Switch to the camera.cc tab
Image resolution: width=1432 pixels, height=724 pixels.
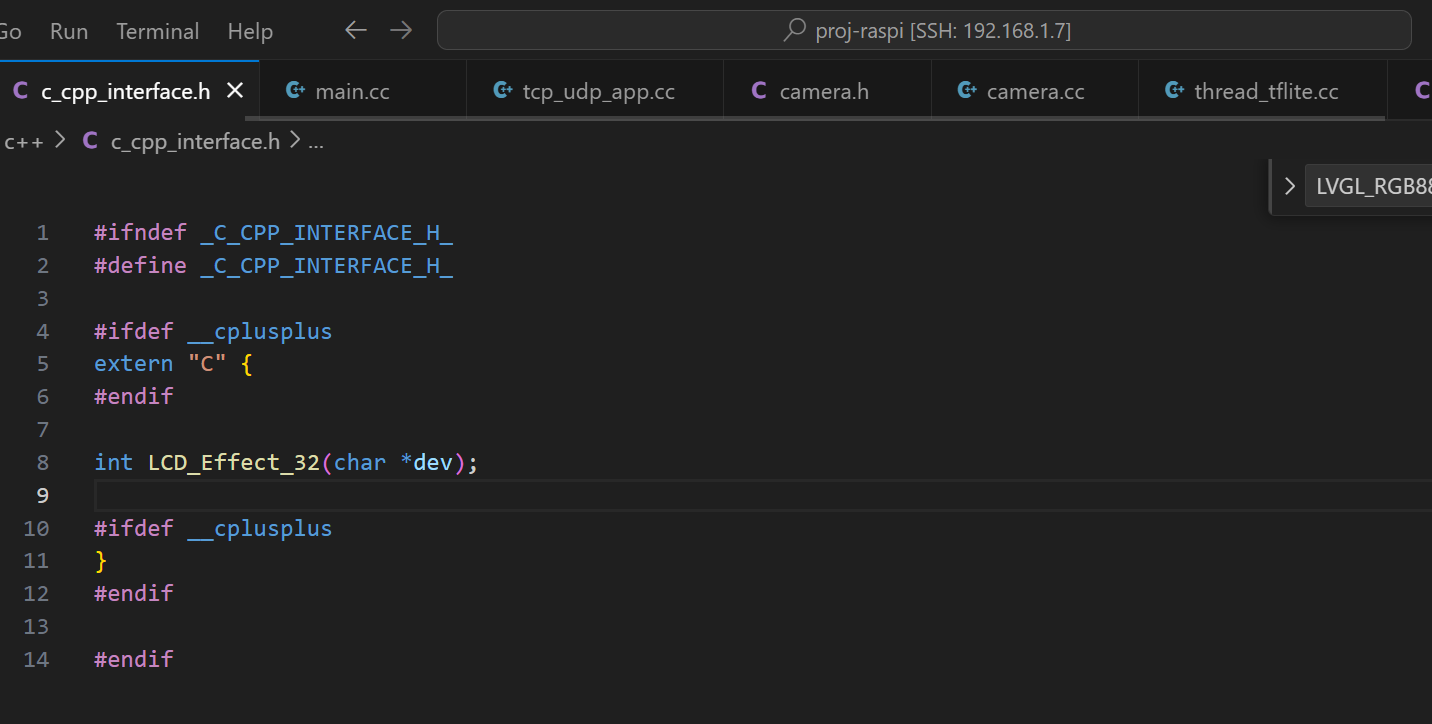1035,91
